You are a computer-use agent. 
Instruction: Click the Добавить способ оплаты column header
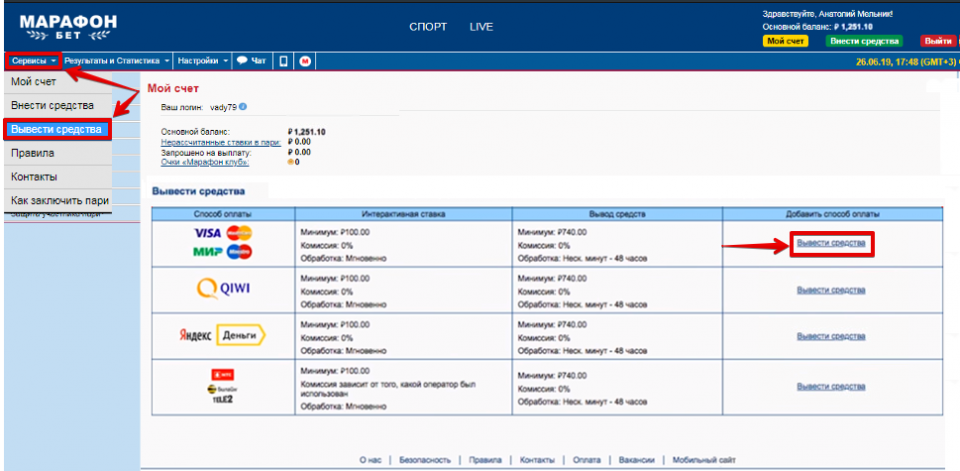[x=833, y=214]
